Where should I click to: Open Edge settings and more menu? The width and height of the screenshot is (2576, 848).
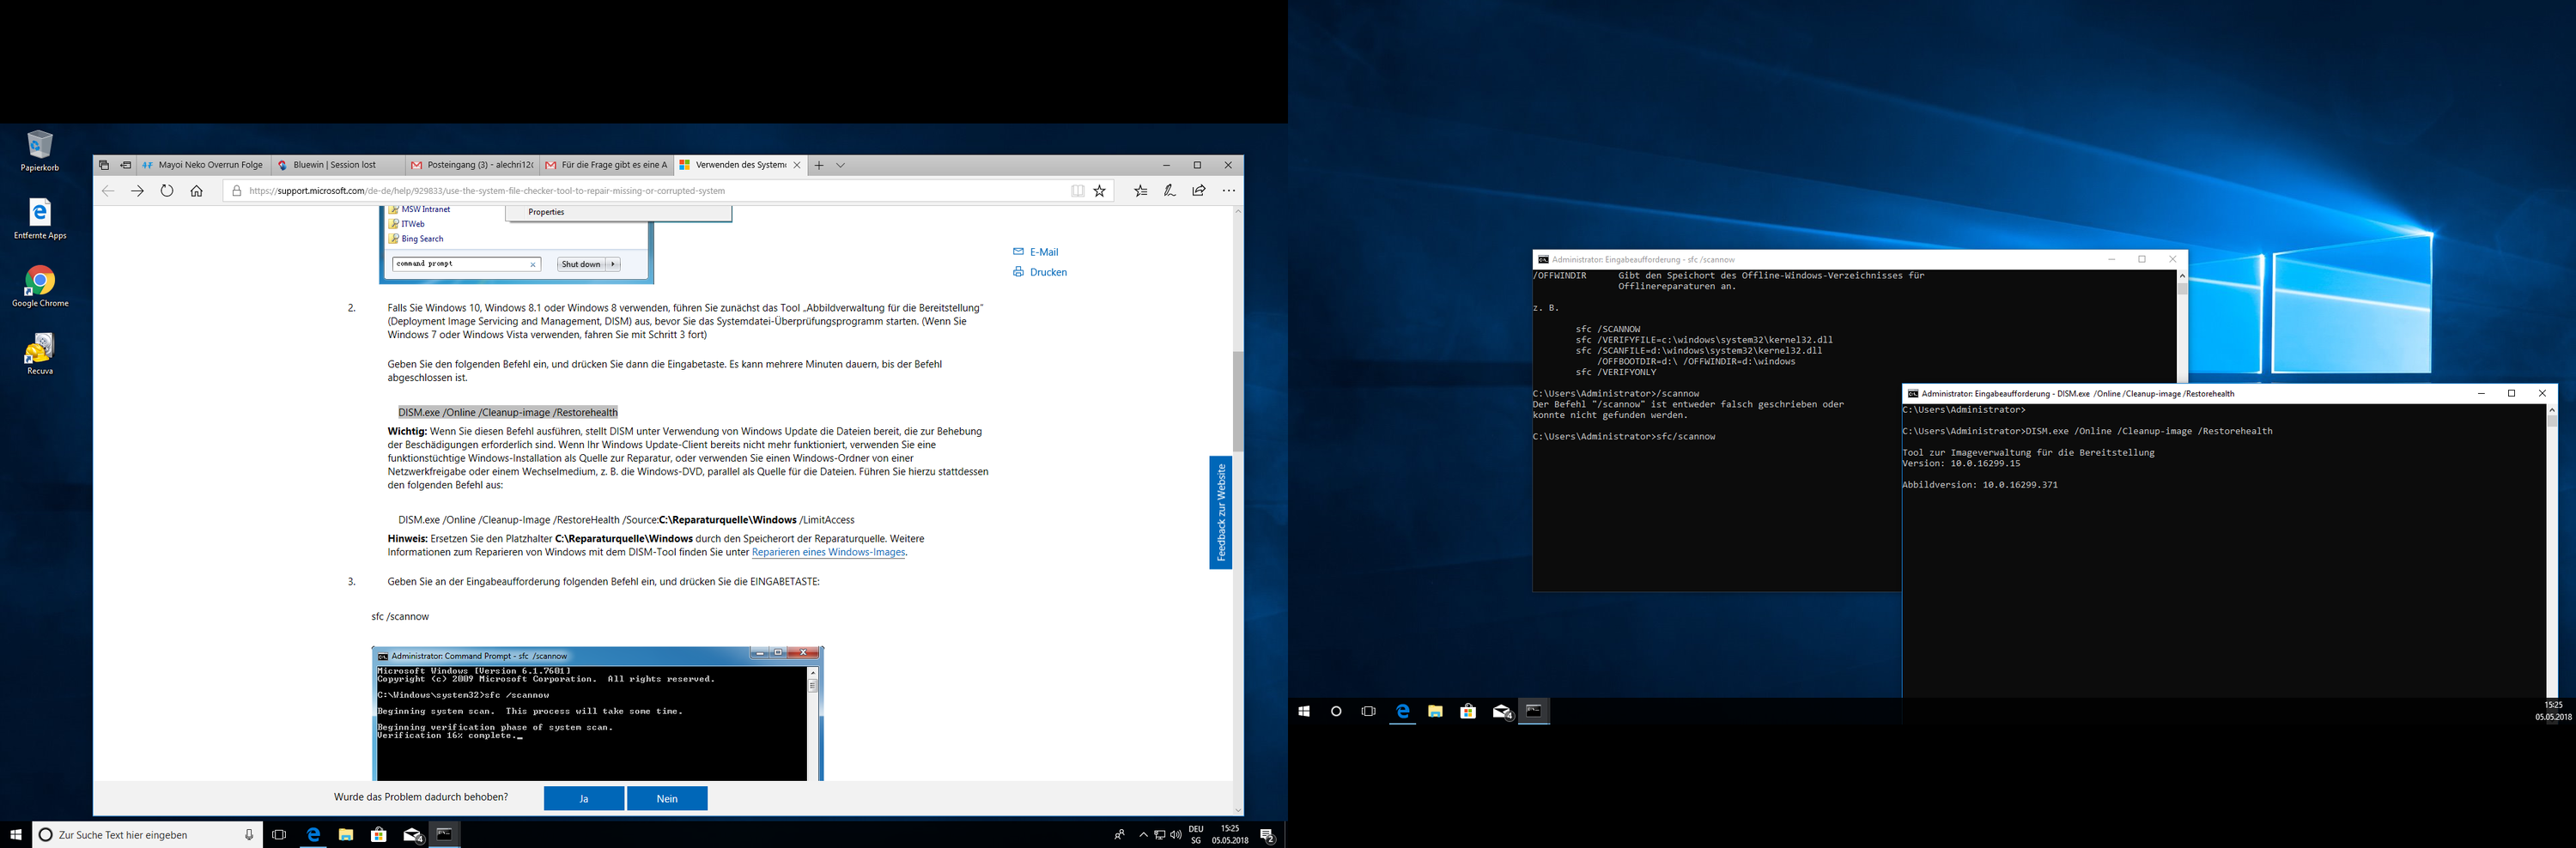(x=1229, y=191)
